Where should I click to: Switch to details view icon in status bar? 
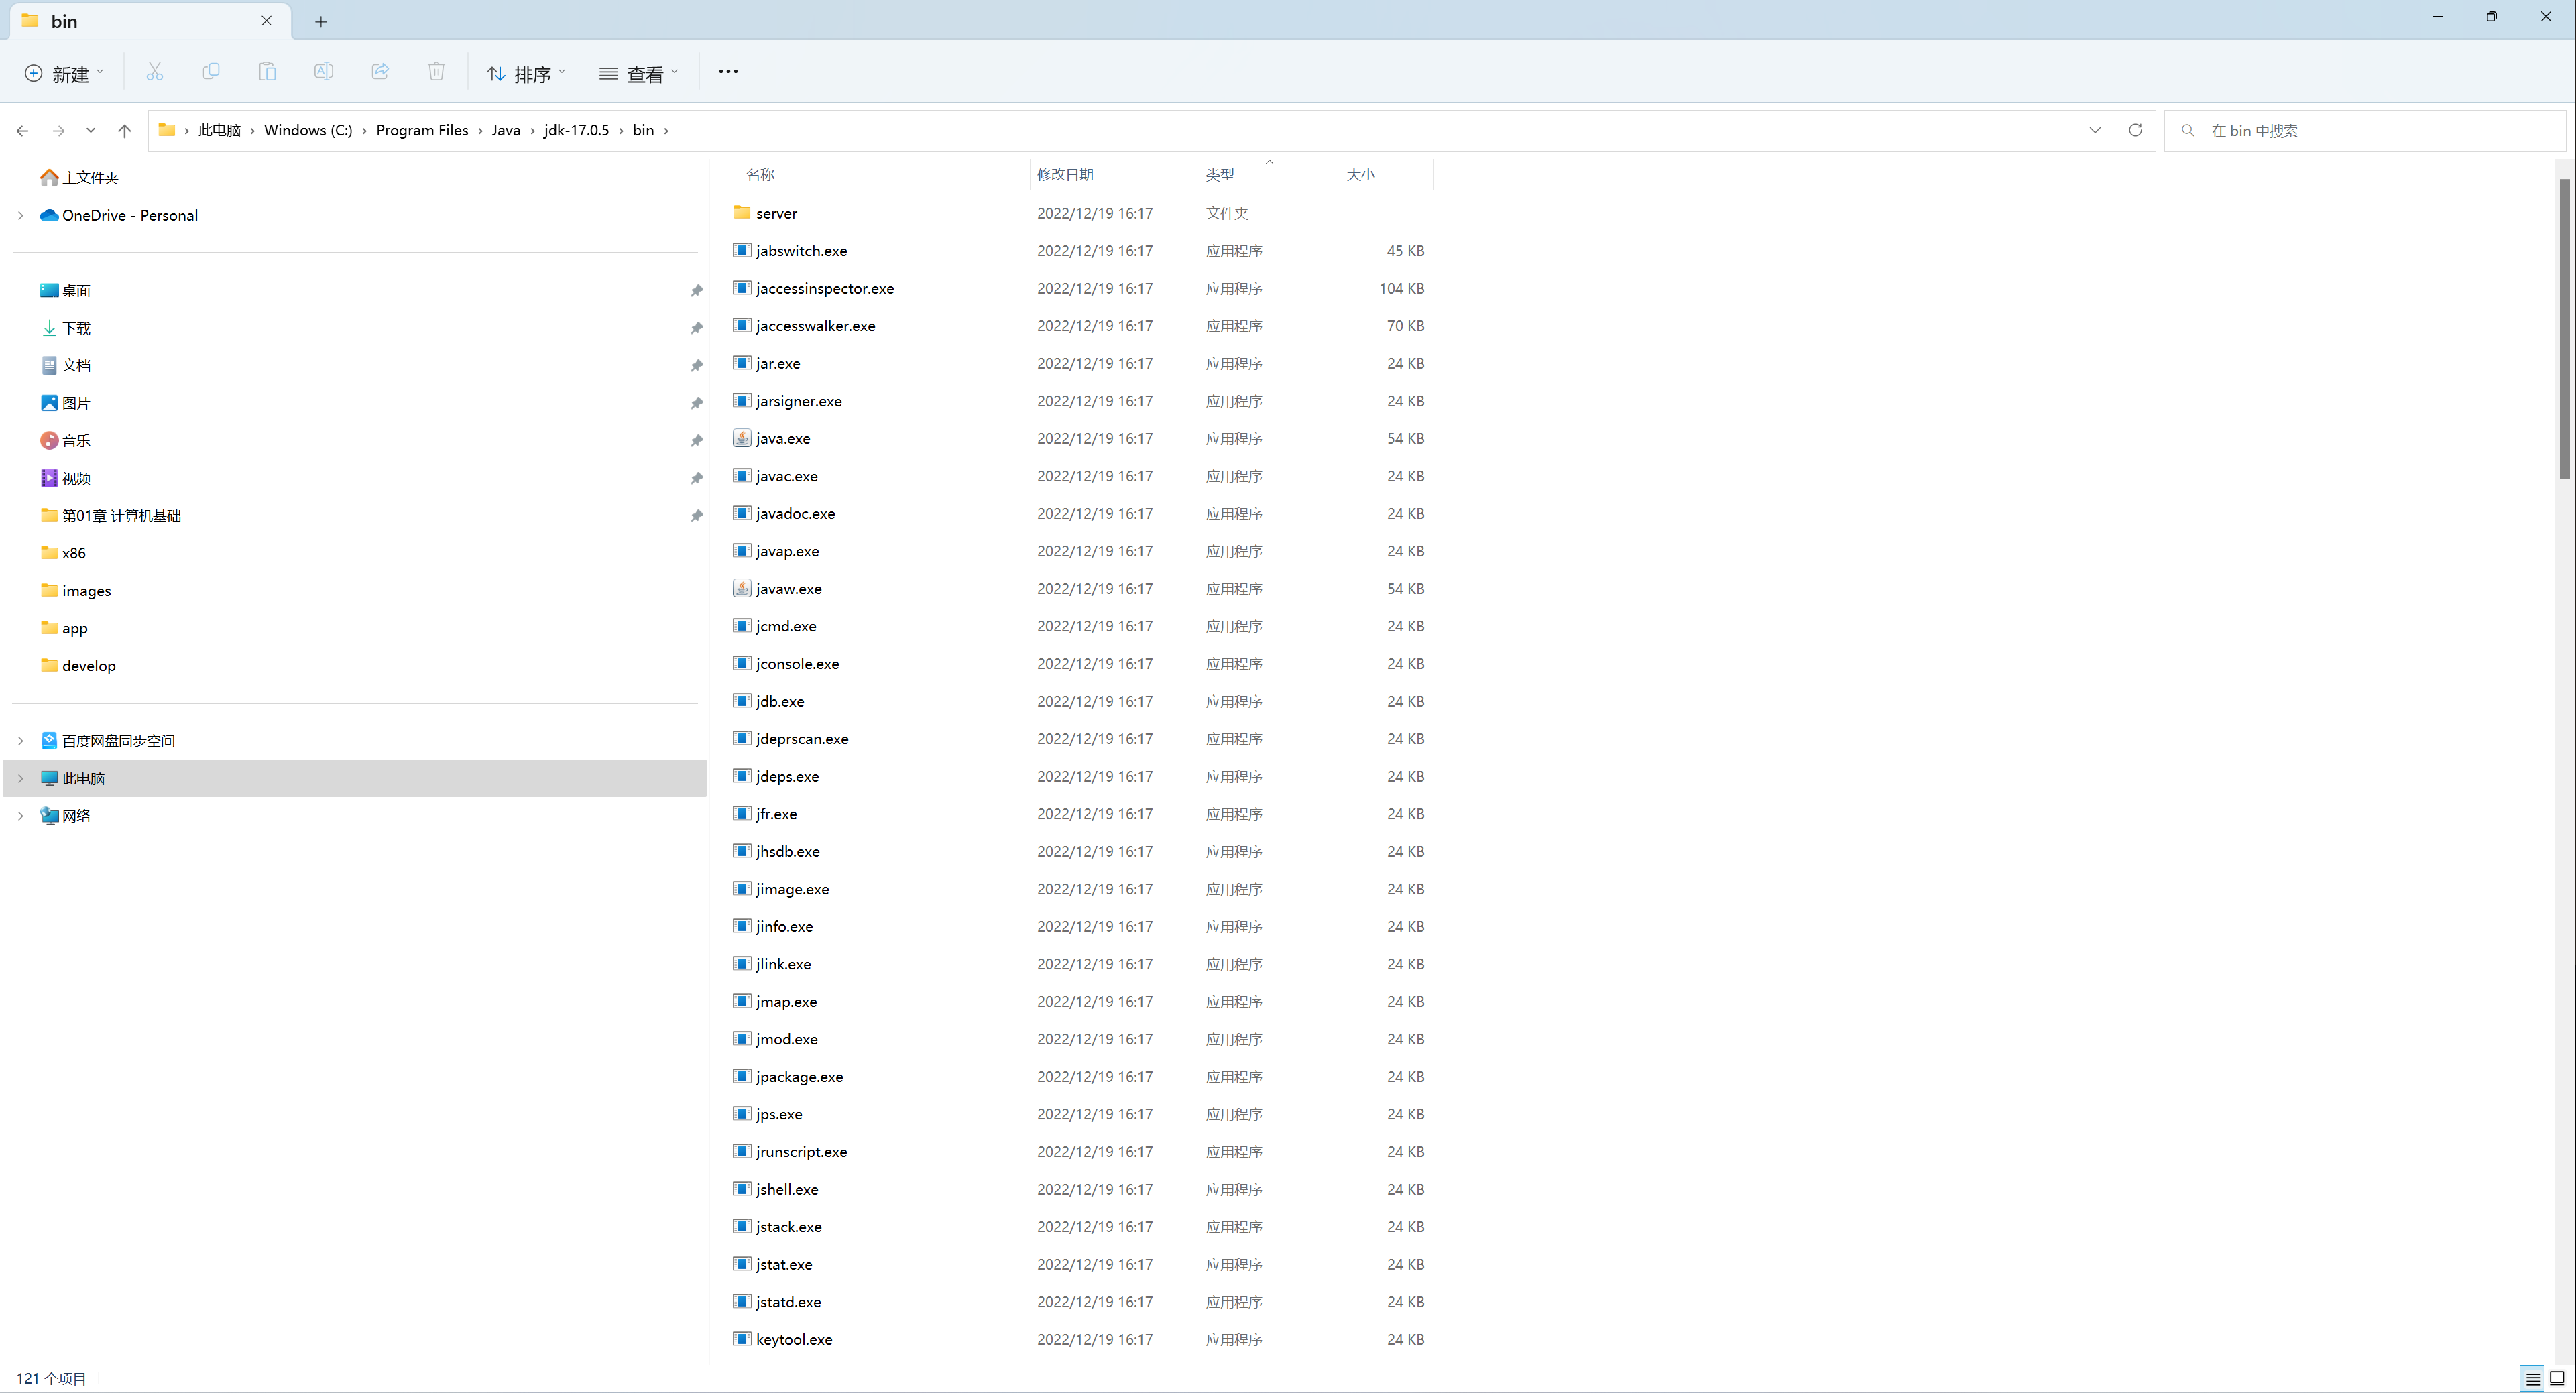coord(2533,1378)
